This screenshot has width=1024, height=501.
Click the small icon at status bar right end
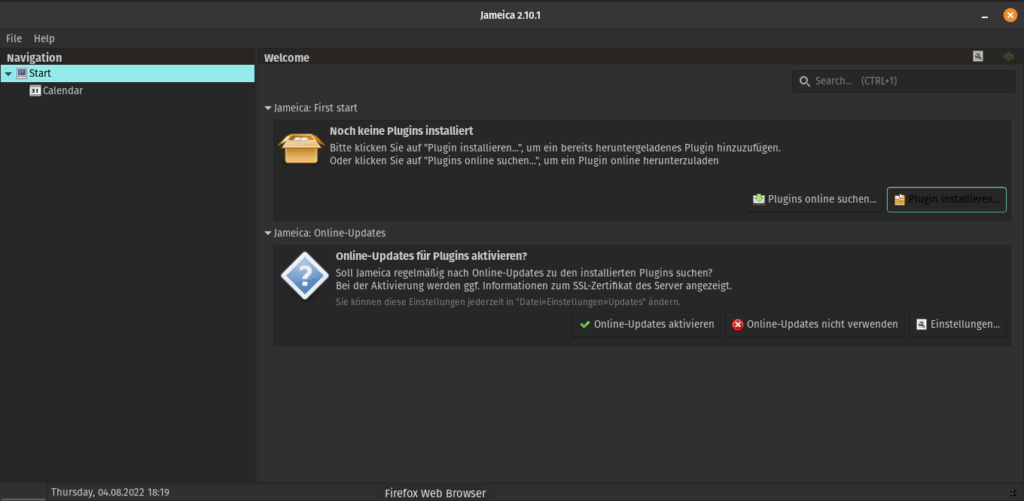click(x=1014, y=493)
